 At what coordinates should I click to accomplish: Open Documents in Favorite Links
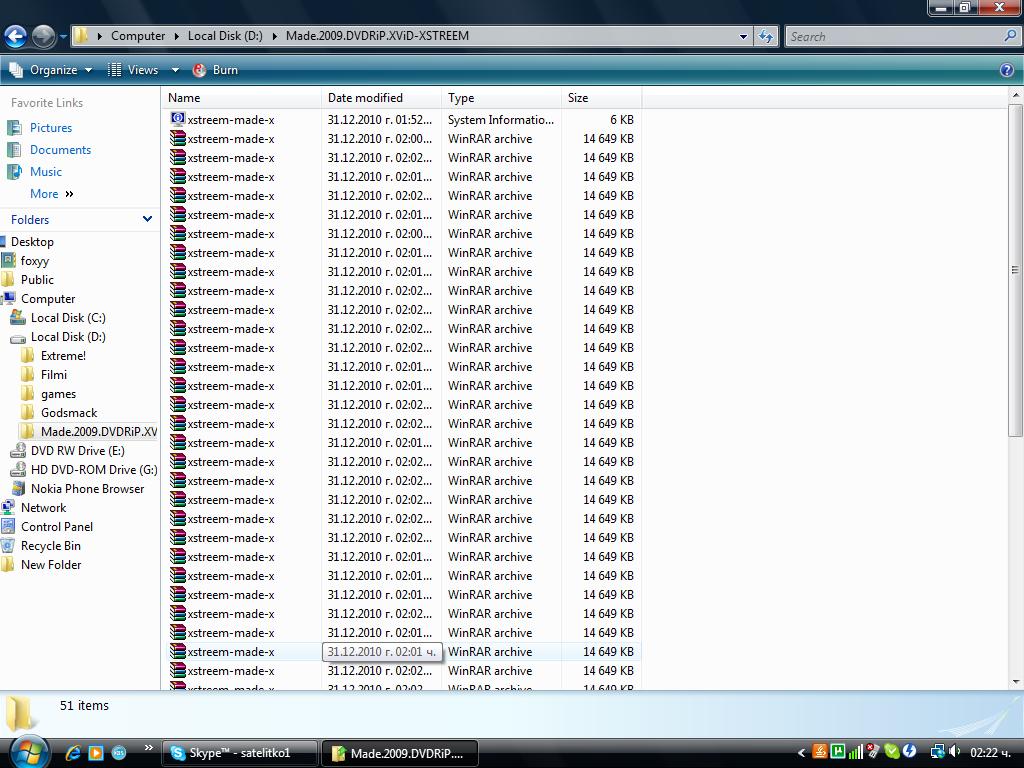(60, 150)
